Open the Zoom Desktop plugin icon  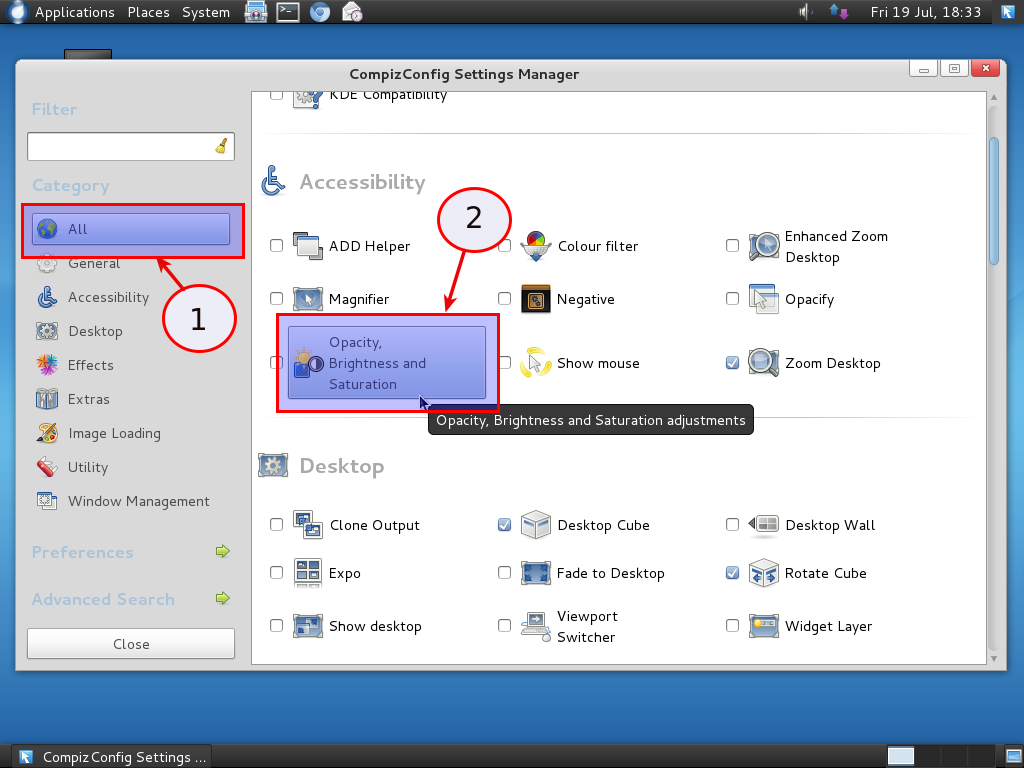click(x=763, y=363)
